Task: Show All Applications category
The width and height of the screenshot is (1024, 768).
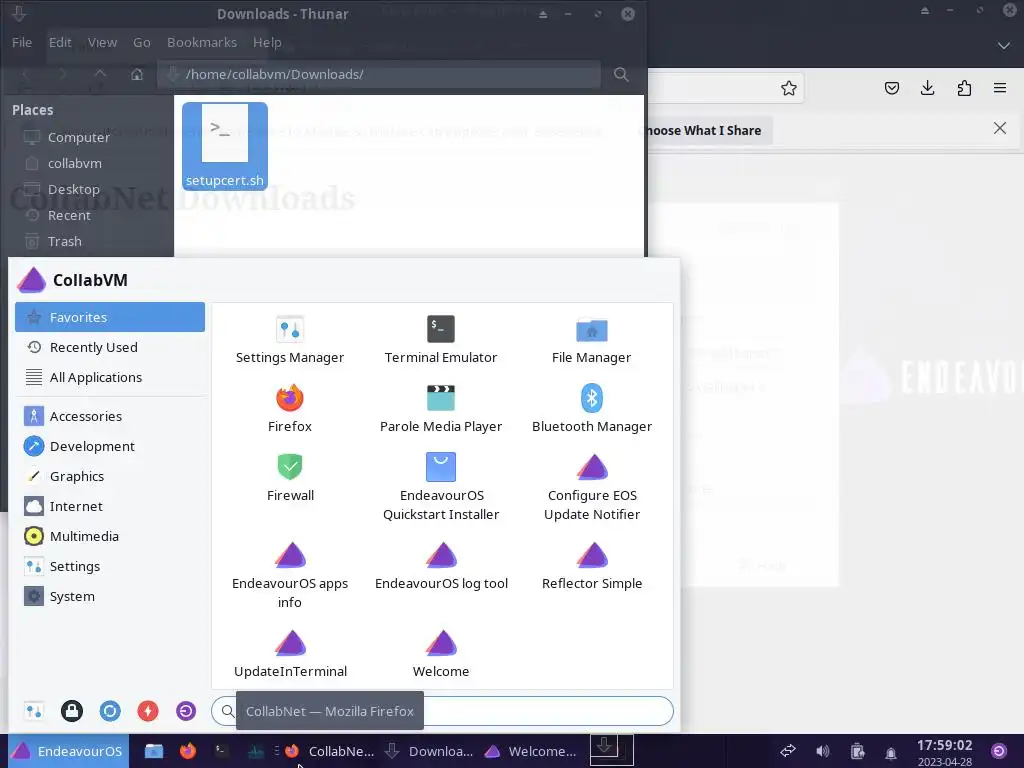Action: pyautogui.click(x=110, y=377)
